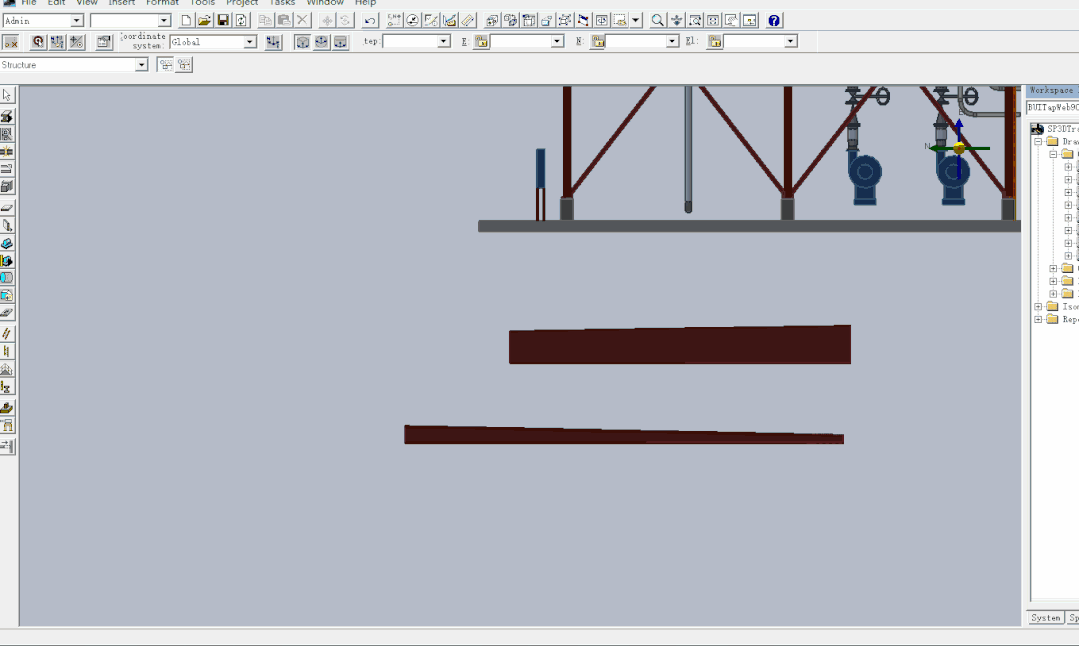Toggle the Easting lock icon
Screen dimensions: 1079x646
tap(481, 42)
